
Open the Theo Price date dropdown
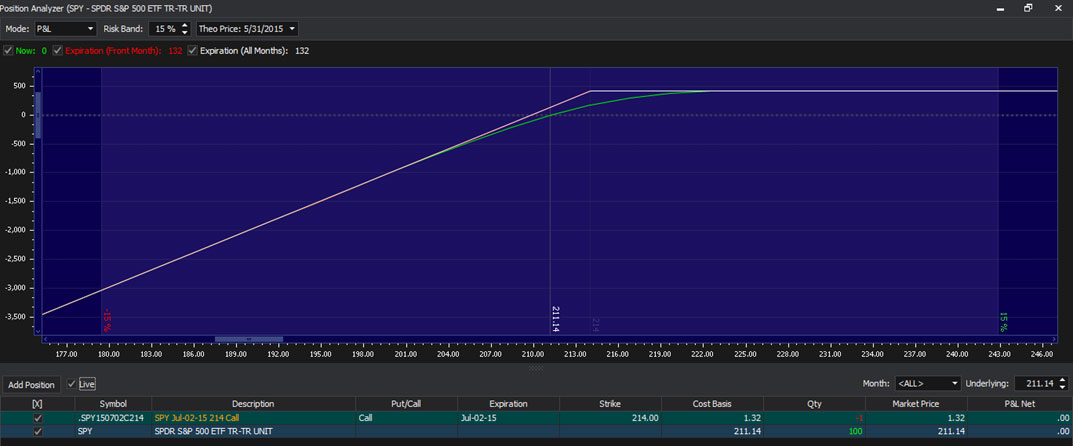tap(247, 29)
